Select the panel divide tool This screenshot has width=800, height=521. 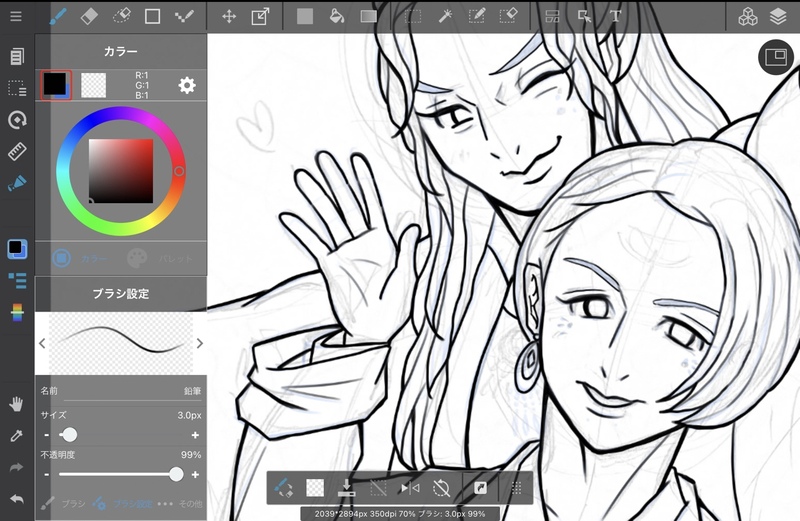click(553, 16)
